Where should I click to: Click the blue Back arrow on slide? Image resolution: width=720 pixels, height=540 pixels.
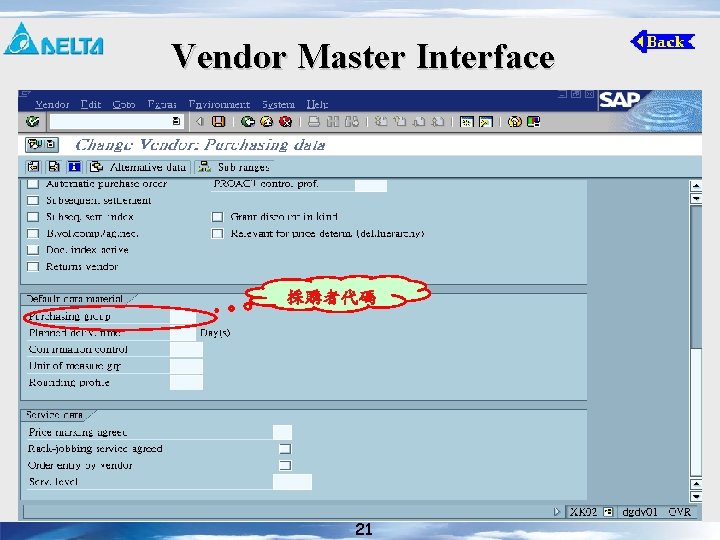[x=663, y=42]
